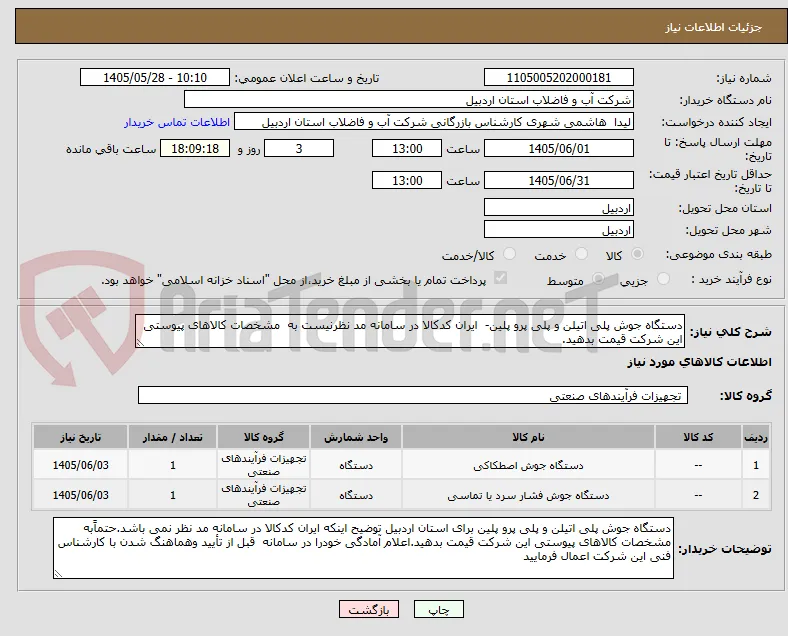Click the بازگشت back button

369,609
